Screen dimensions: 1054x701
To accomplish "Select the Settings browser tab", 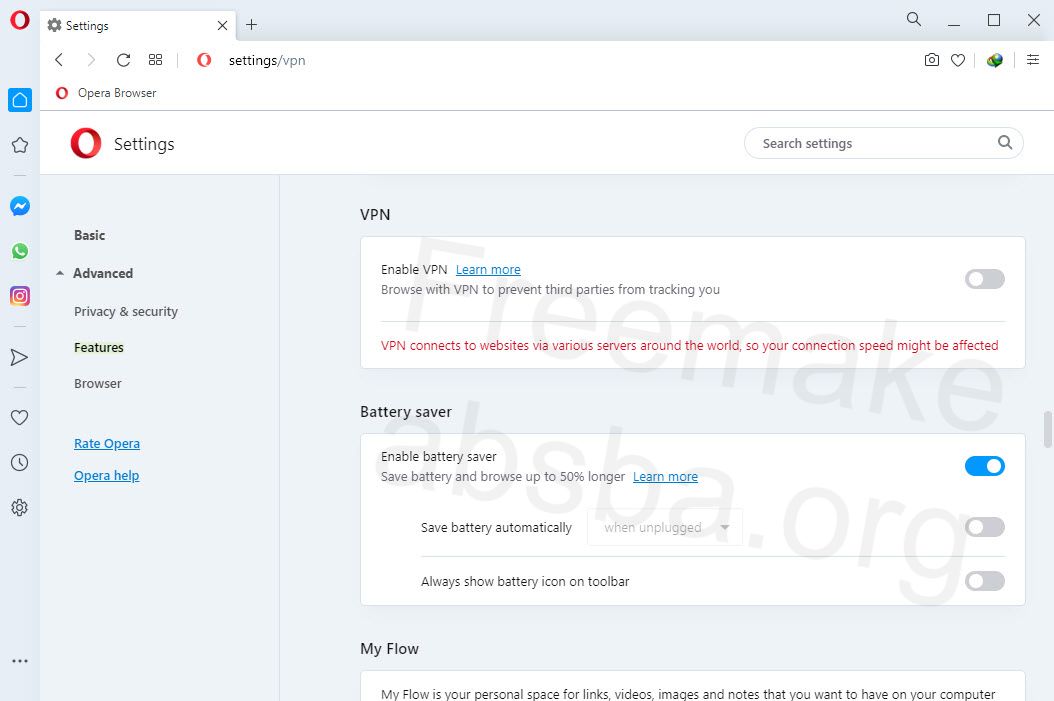I will click(138, 26).
